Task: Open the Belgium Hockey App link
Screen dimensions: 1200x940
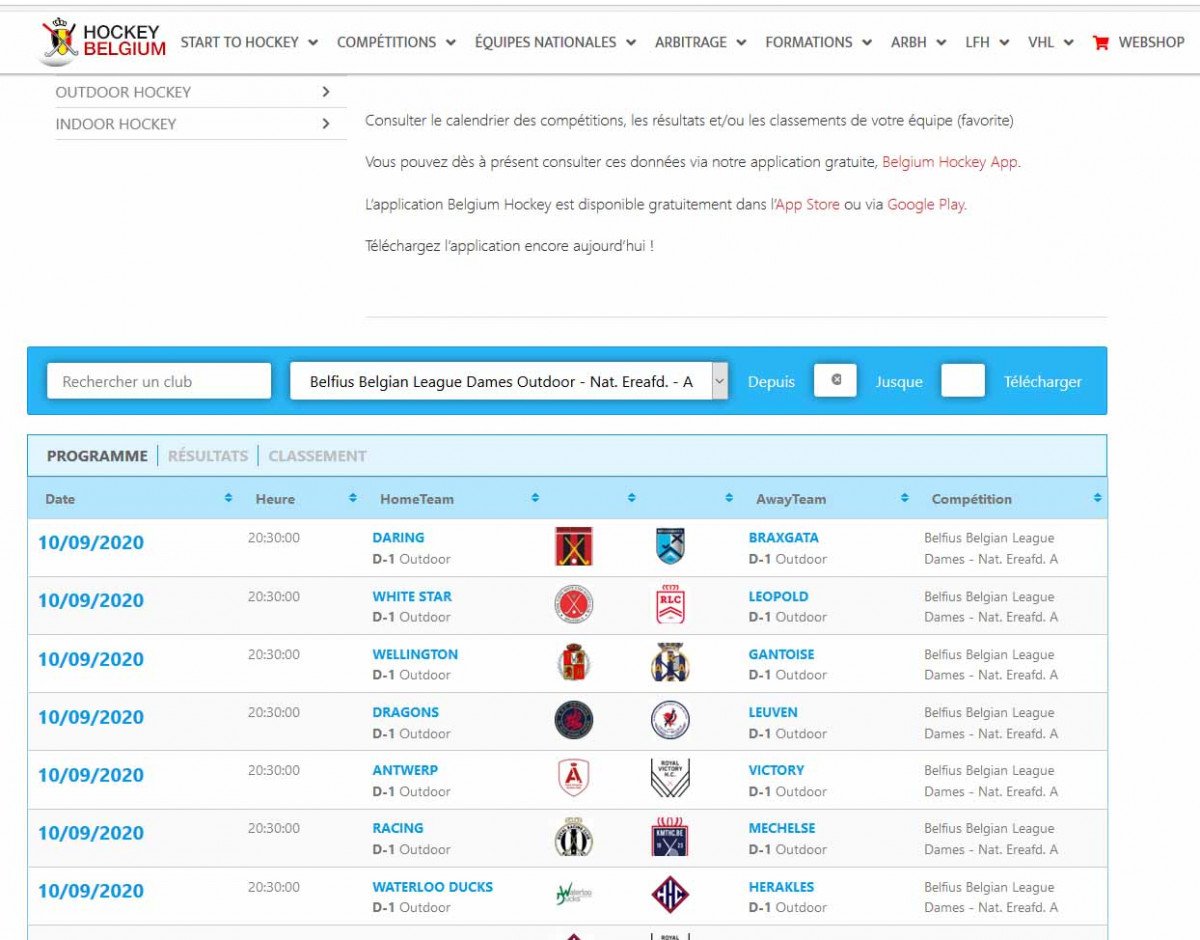Action: point(950,162)
